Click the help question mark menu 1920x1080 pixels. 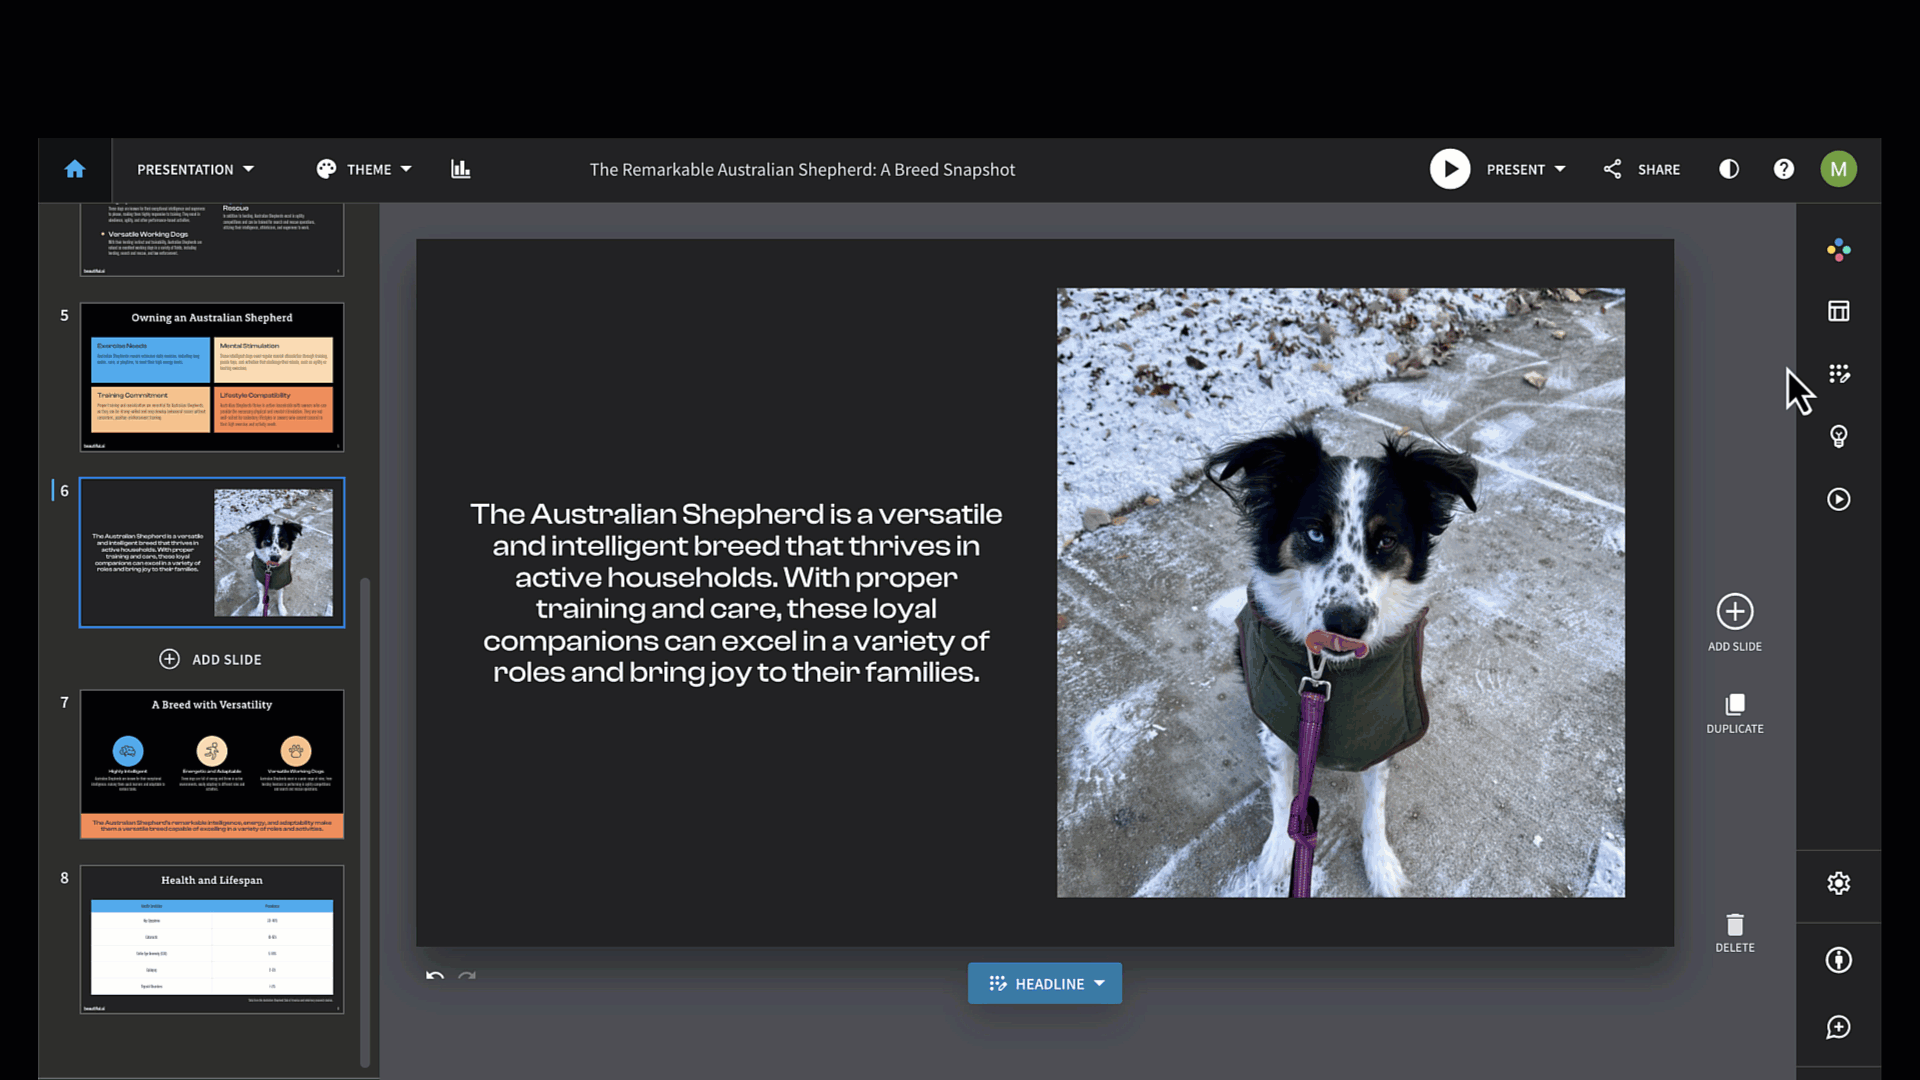(x=1784, y=169)
